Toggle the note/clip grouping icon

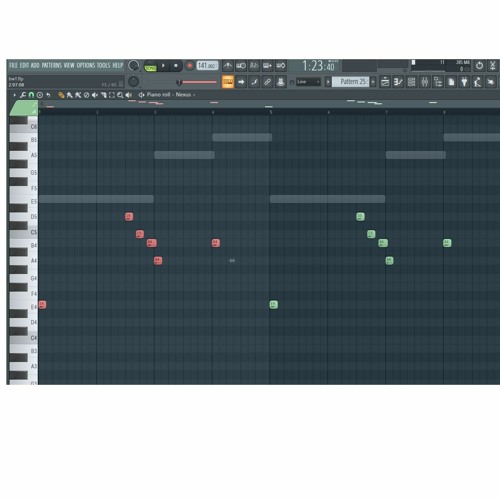pyautogui.click(x=254, y=82)
